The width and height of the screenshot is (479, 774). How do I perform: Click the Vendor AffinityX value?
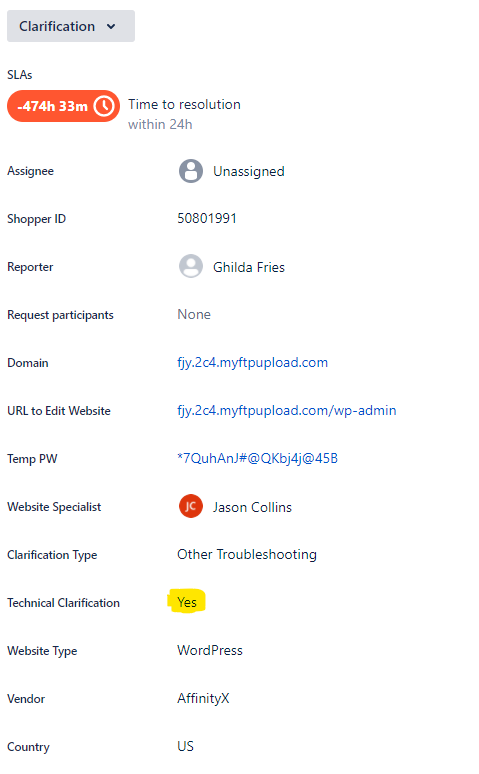203,698
